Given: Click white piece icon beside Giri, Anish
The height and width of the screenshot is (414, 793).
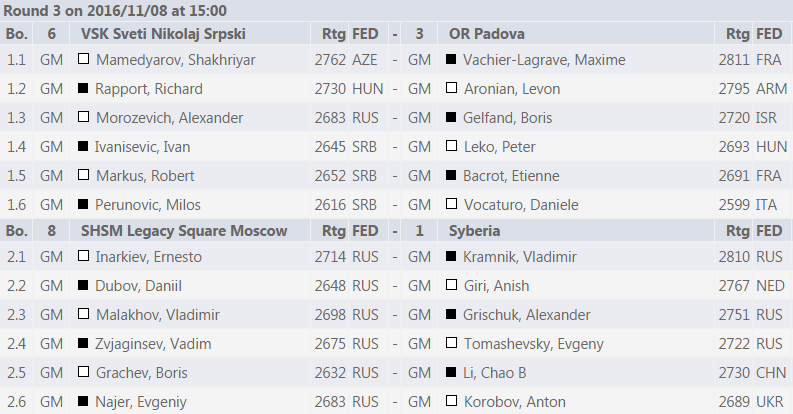Looking at the screenshot, I should tap(454, 286).
